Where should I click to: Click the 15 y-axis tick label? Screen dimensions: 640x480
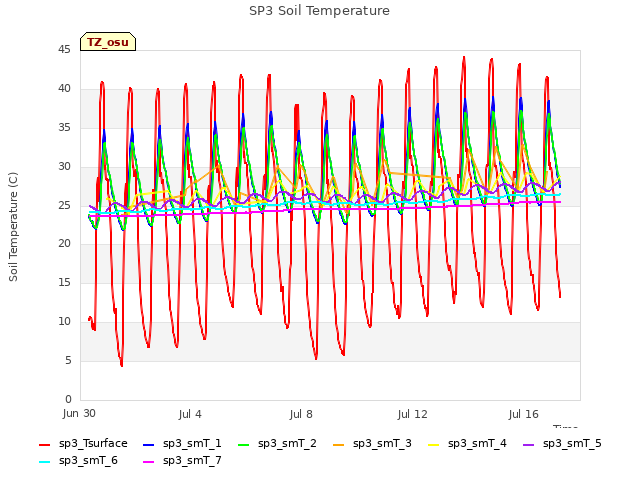click(x=64, y=282)
